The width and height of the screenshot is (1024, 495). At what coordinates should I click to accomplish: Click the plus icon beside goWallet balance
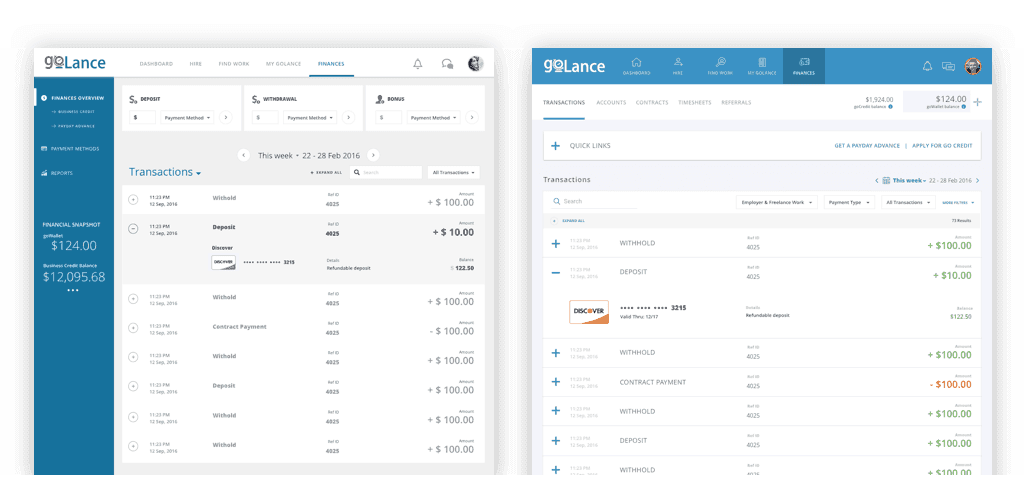977,102
